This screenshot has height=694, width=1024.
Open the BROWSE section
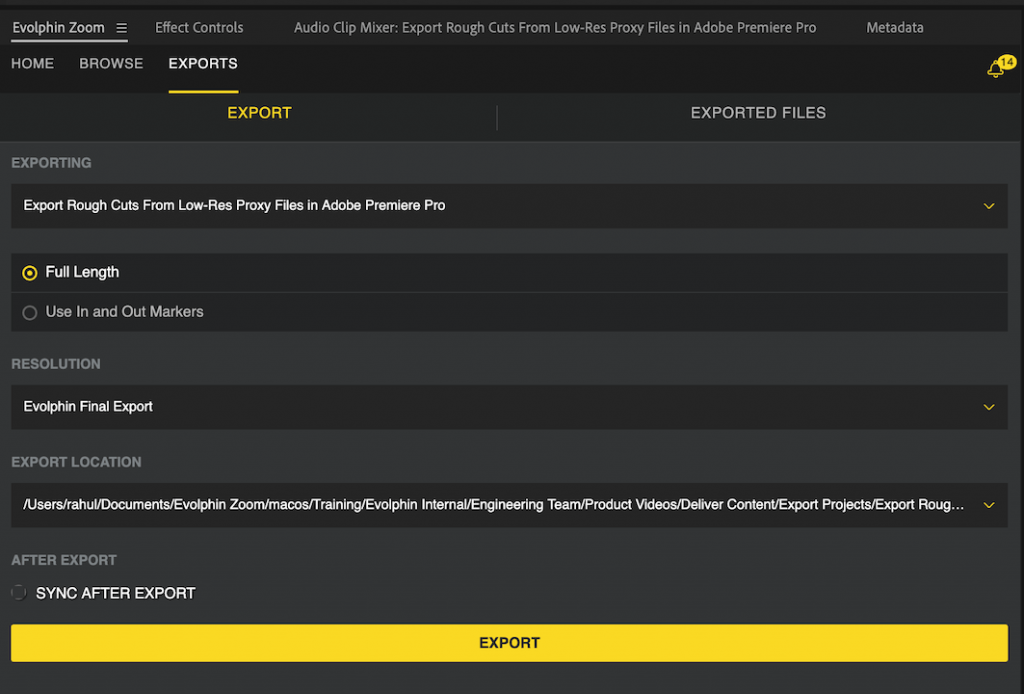(111, 63)
